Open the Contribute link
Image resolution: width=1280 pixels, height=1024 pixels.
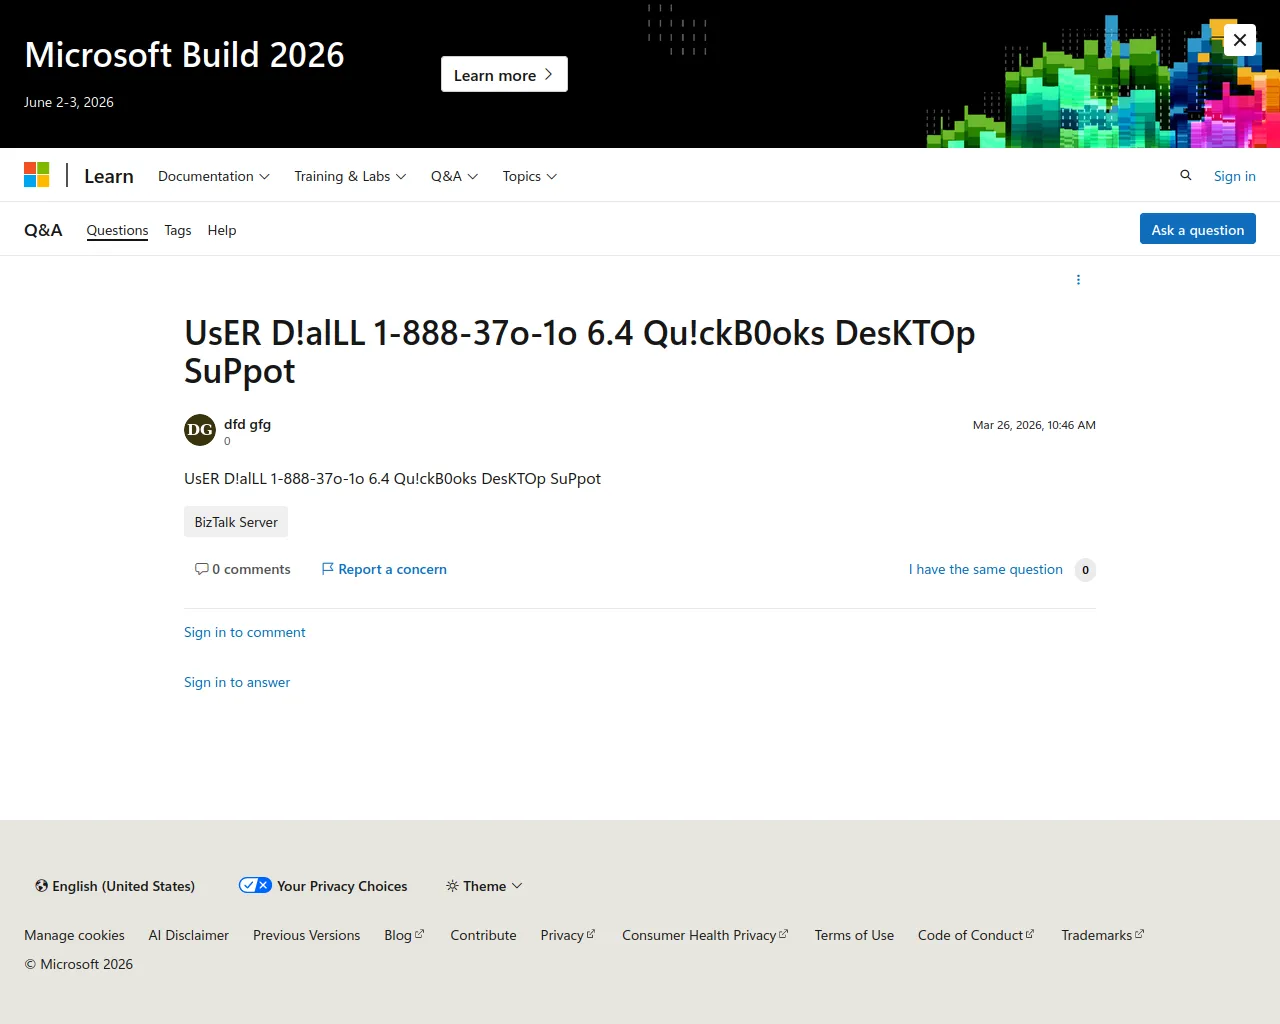[x=483, y=935]
